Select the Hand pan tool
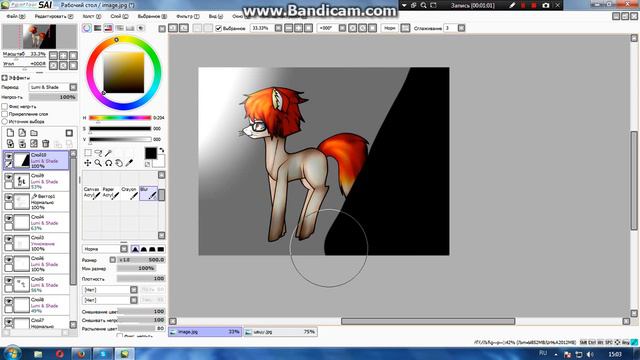The width and height of the screenshot is (640, 360). [x=118, y=163]
